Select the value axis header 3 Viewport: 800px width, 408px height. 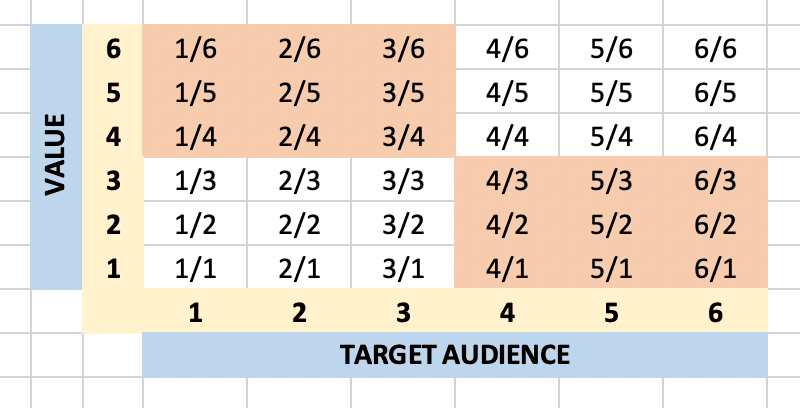click(x=113, y=179)
